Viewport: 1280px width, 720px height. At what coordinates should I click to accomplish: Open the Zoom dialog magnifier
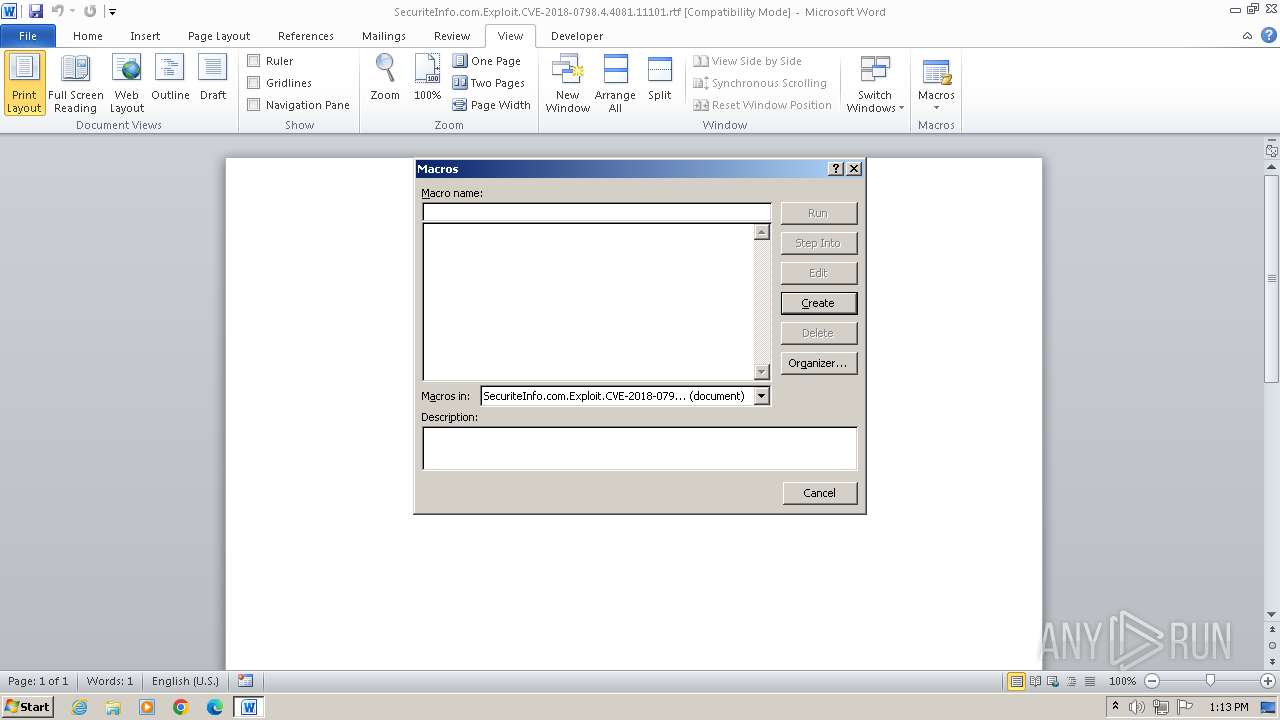pyautogui.click(x=385, y=78)
